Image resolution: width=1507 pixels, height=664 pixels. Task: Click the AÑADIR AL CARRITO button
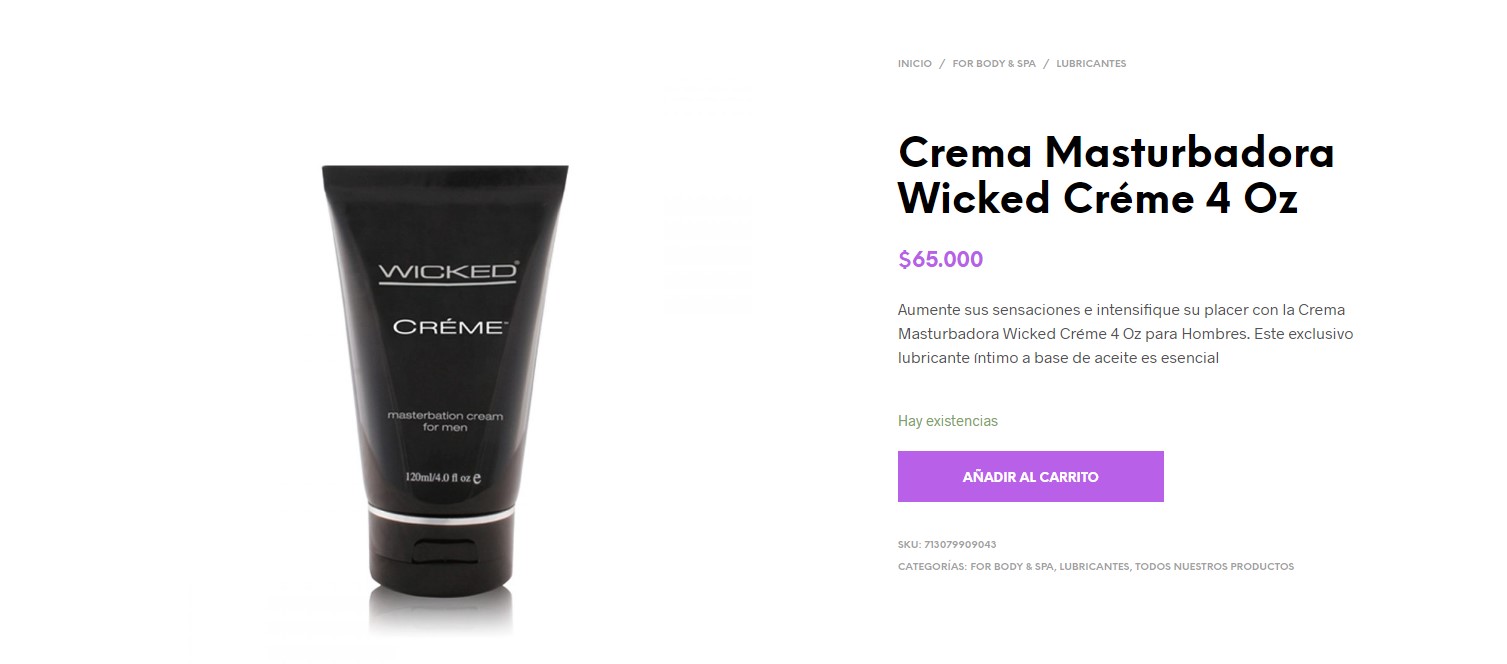1030,477
